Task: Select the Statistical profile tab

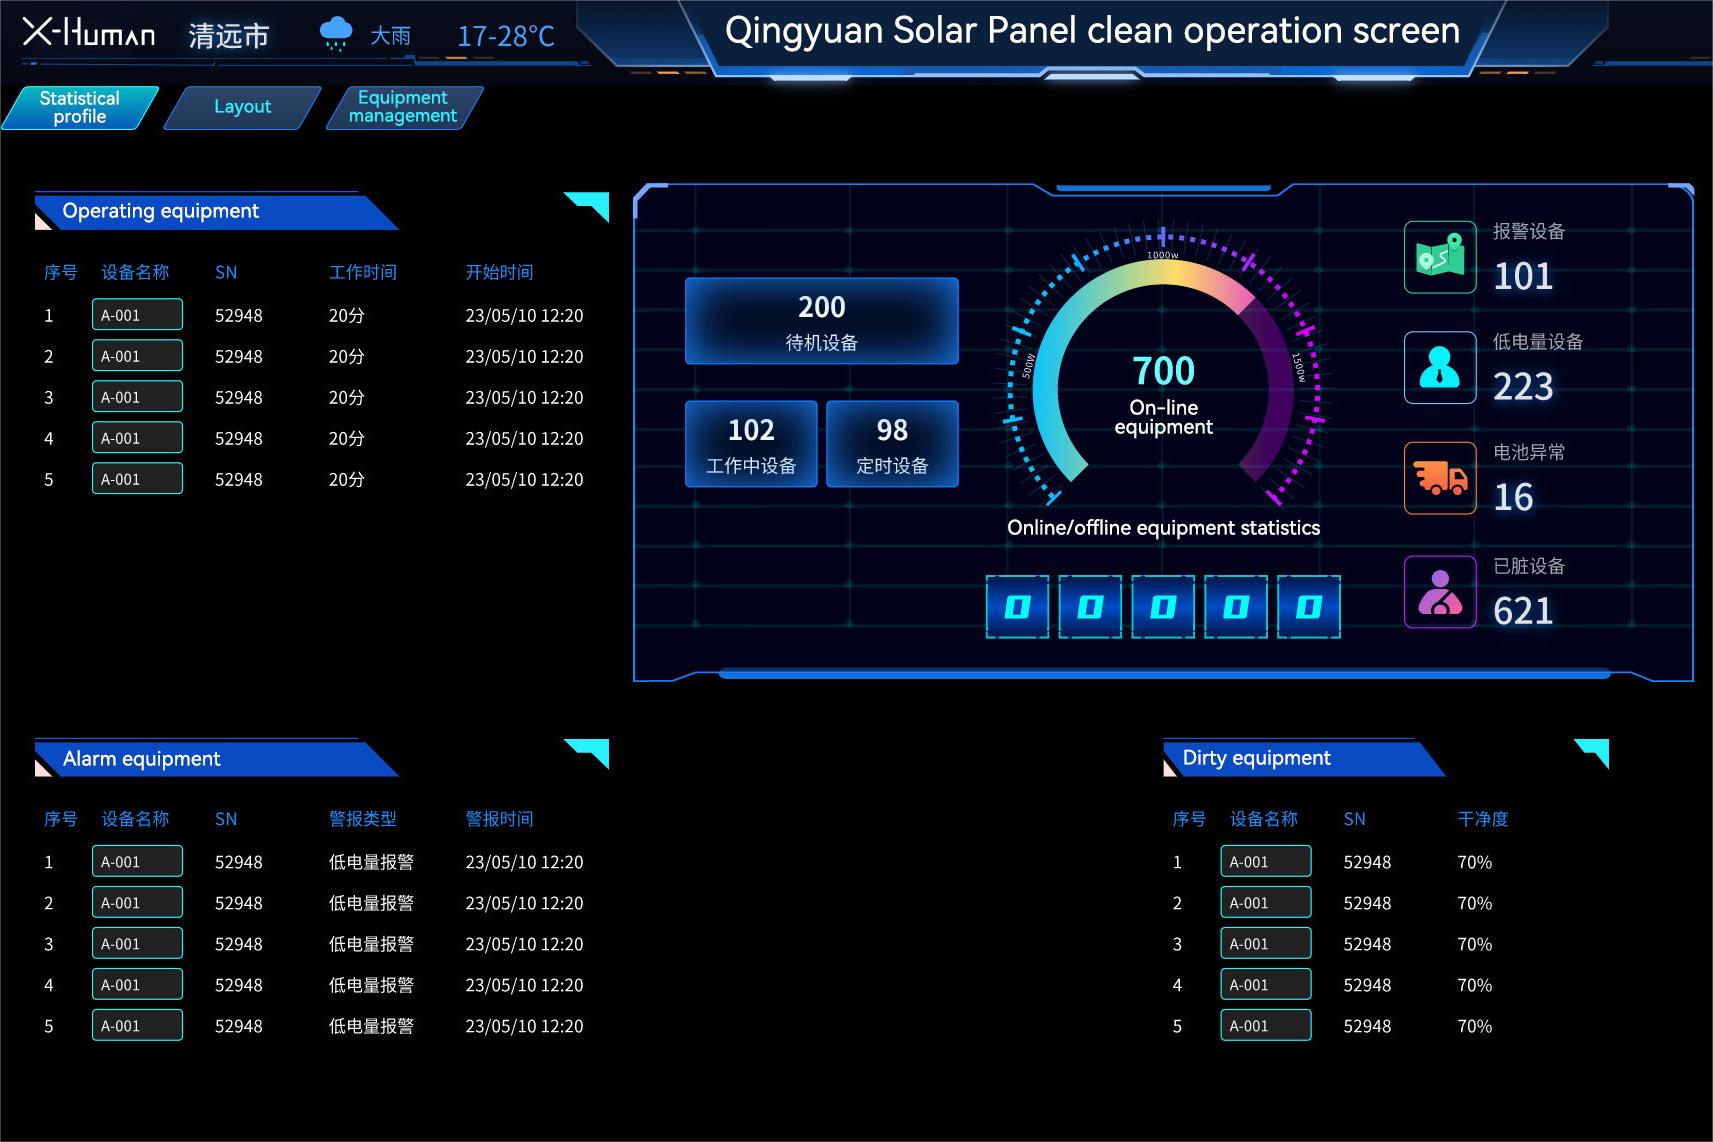Action: tap(79, 107)
